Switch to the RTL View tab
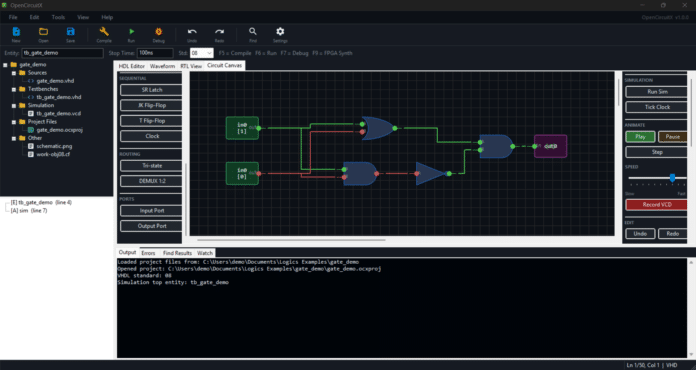Viewport: 696px width, 370px height. pyautogui.click(x=191, y=66)
